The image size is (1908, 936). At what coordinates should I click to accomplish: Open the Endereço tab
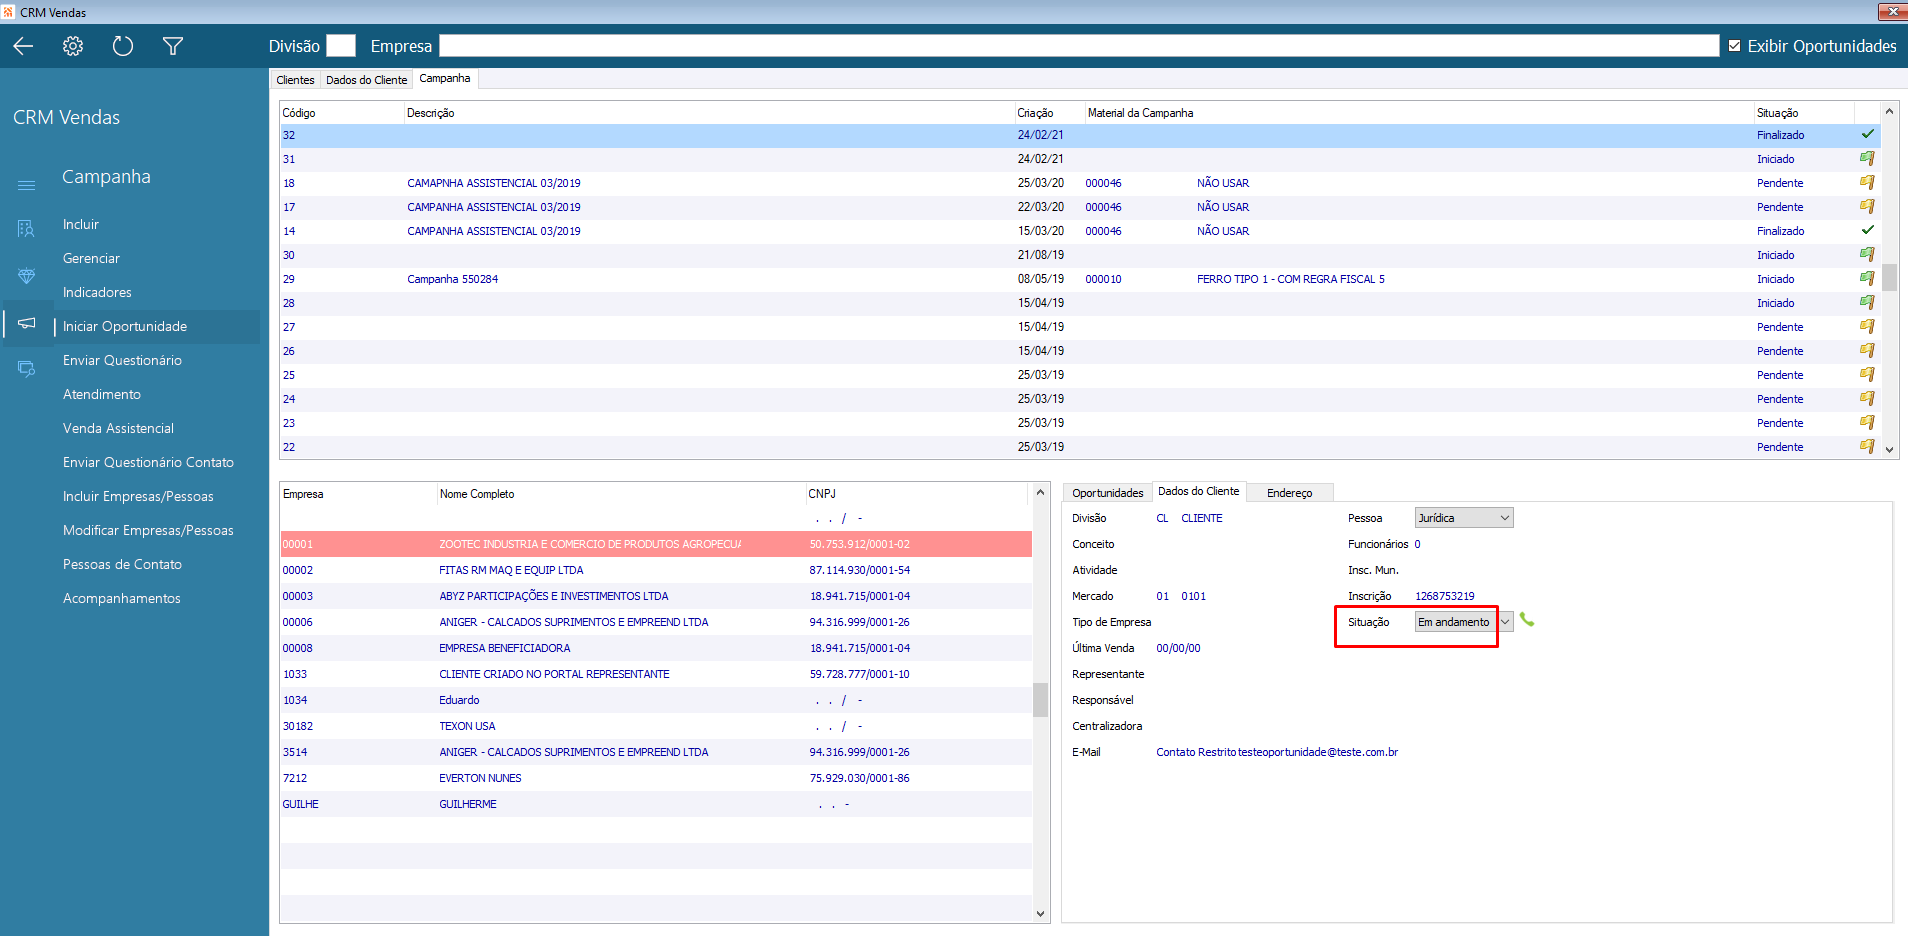[x=1289, y=493]
